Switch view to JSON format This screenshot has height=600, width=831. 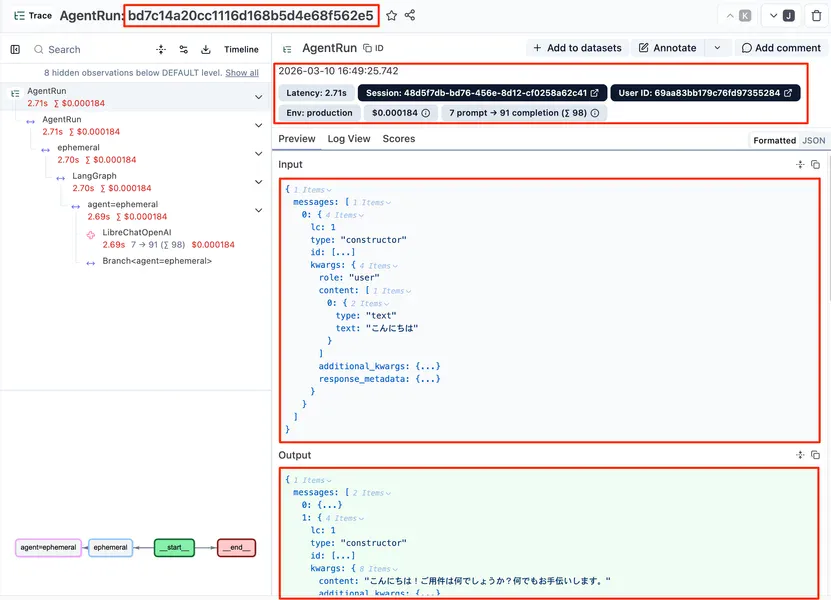pos(814,141)
